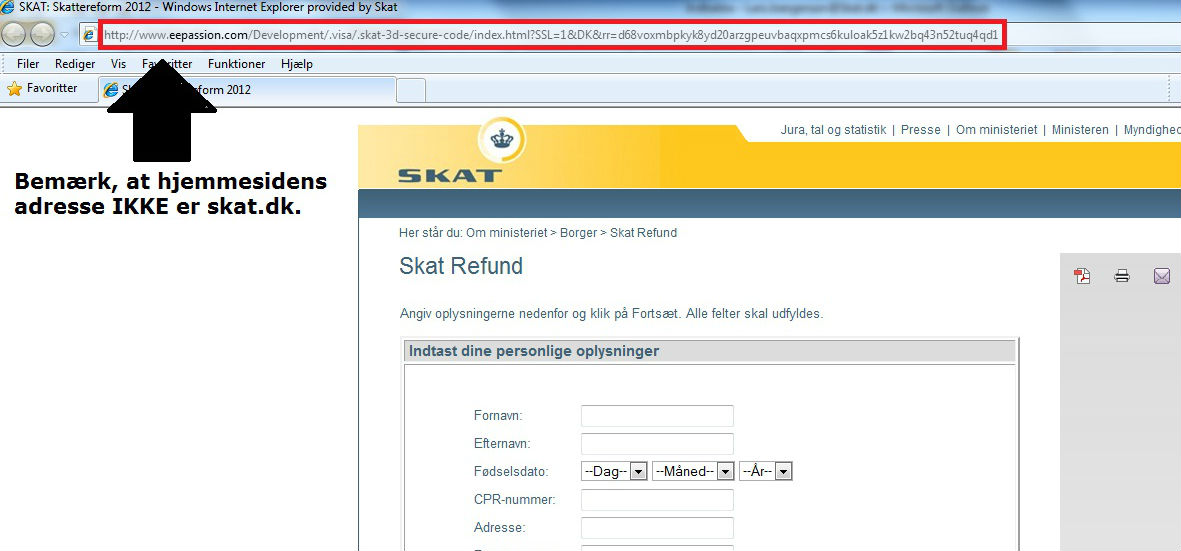This screenshot has width=1181, height=551.
Task: Select the URL address bar field
Action: 552,35
